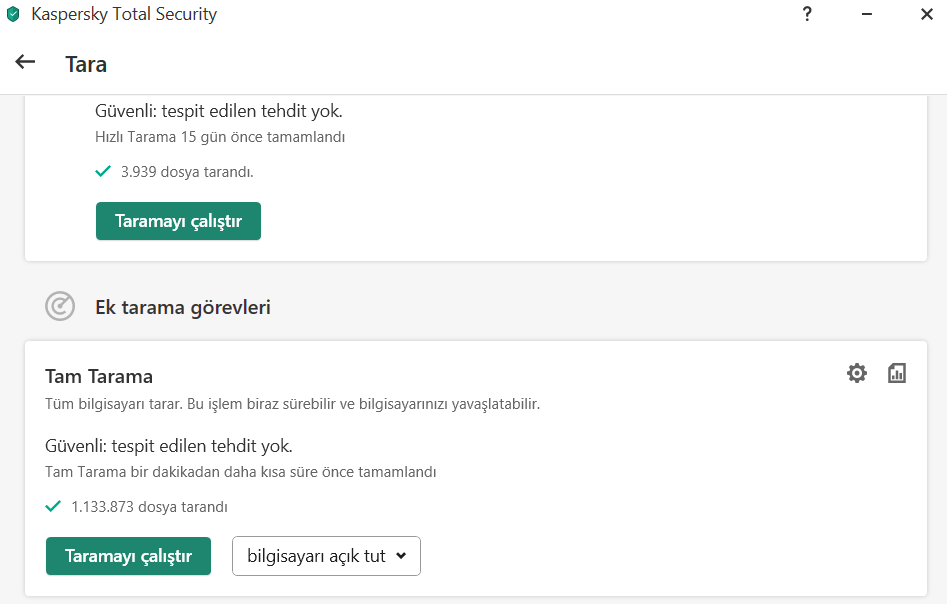
Task: Start Tam Tarama with Taramayı çalıştır button
Action: tap(128, 556)
